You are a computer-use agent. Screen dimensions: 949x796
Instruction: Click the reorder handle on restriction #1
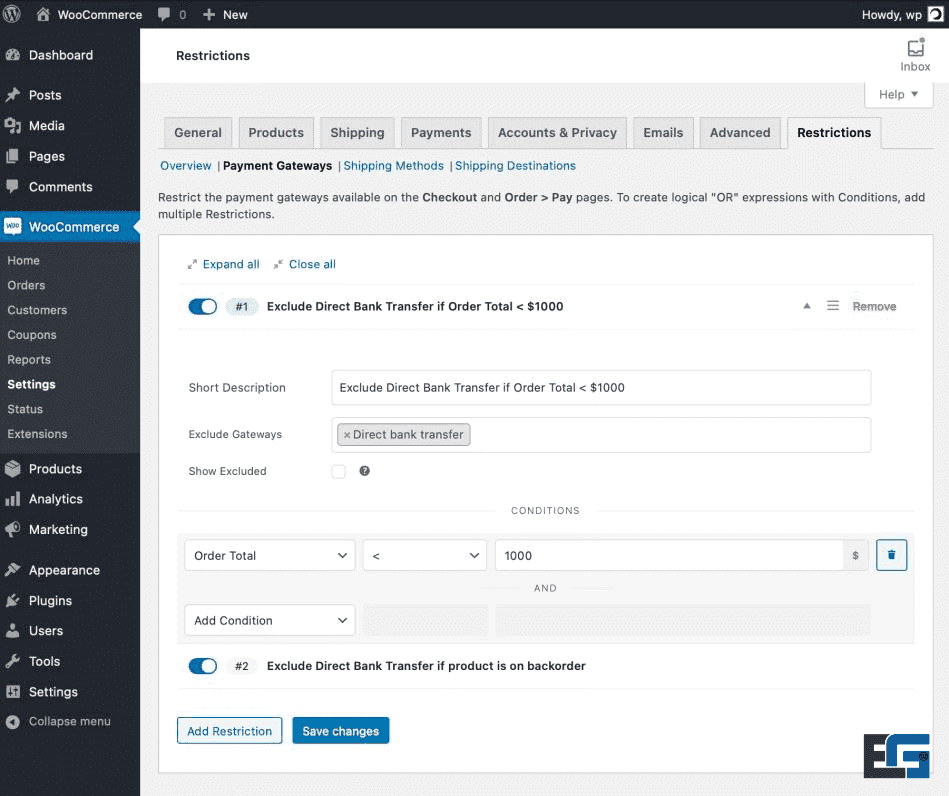click(833, 306)
